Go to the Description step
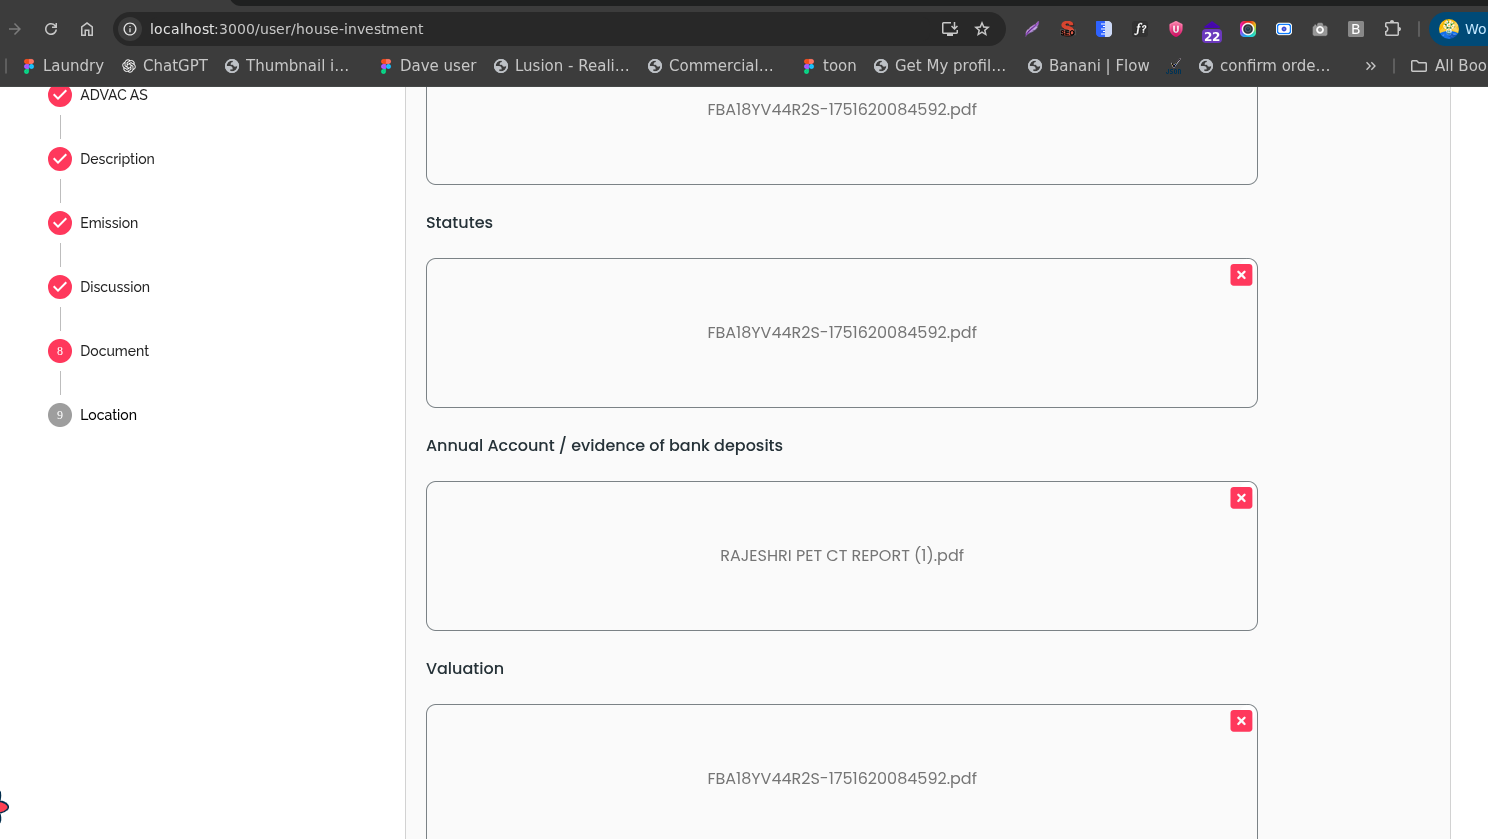 (x=117, y=159)
